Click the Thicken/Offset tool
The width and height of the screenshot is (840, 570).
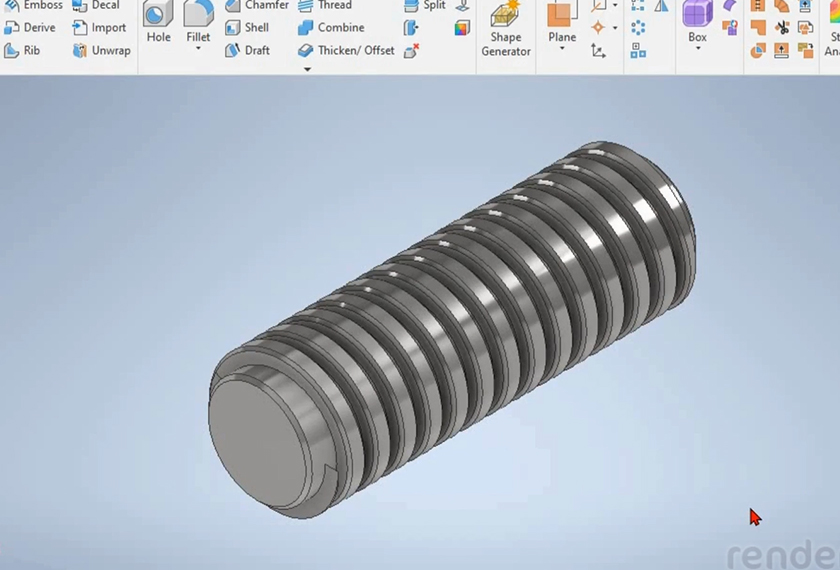346,50
